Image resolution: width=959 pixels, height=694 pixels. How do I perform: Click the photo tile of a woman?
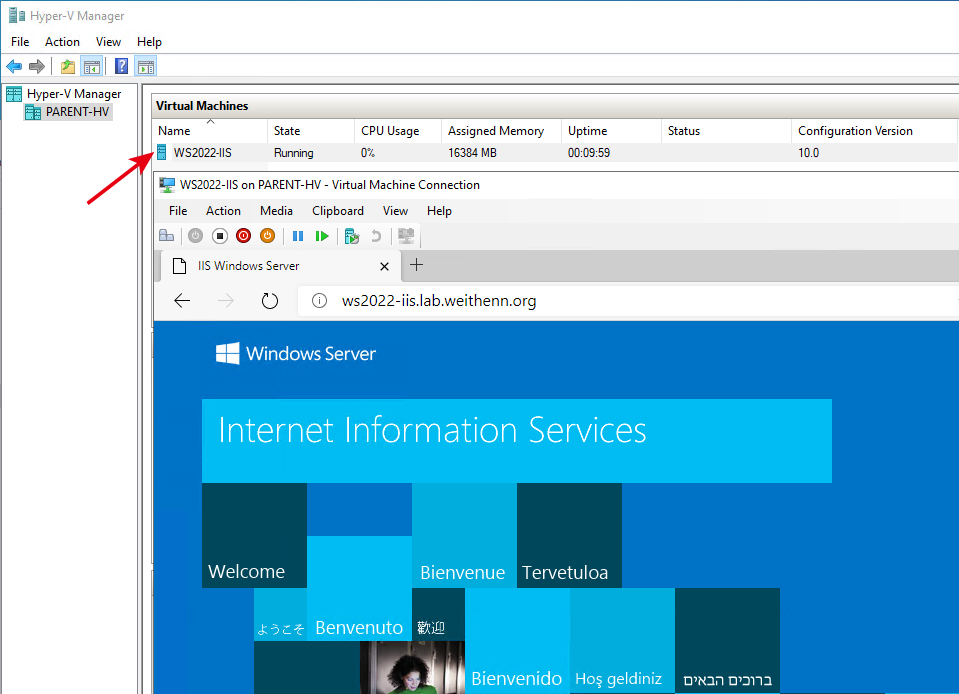[x=412, y=667]
